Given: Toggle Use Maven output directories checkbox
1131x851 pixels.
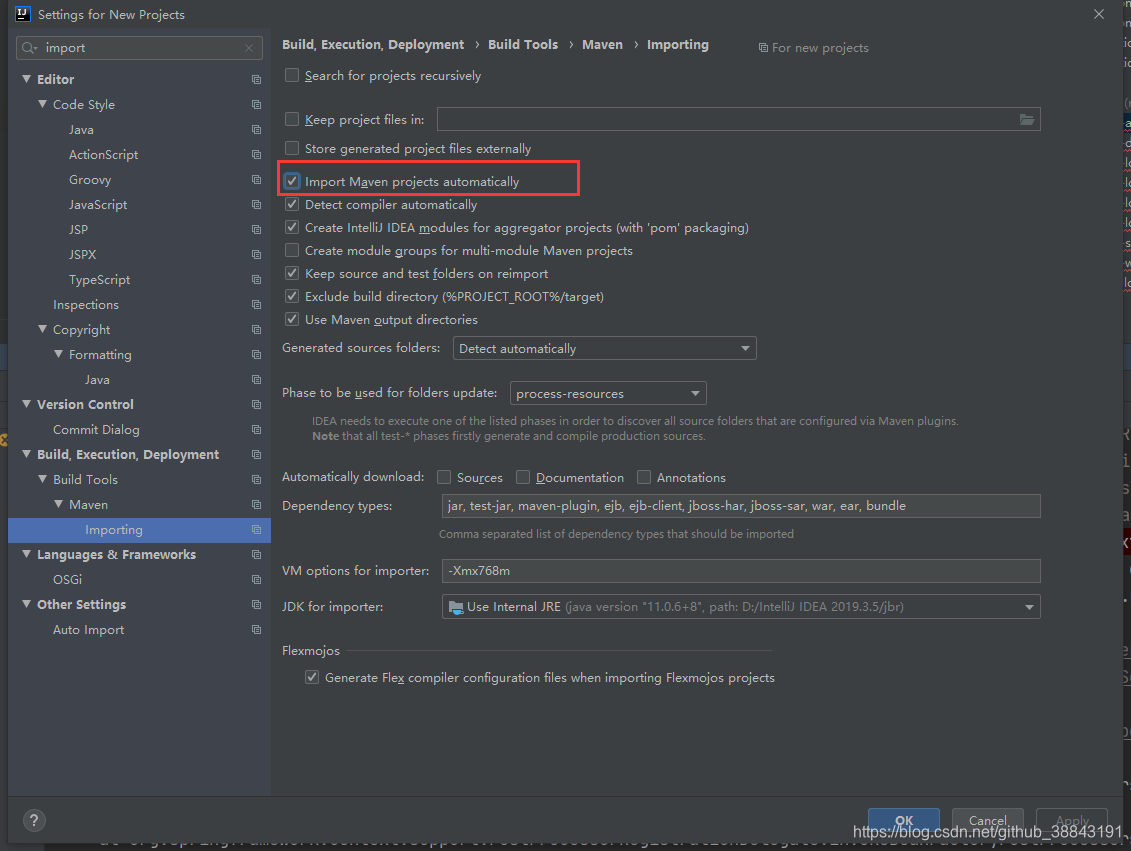Looking at the screenshot, I should 292,319.
